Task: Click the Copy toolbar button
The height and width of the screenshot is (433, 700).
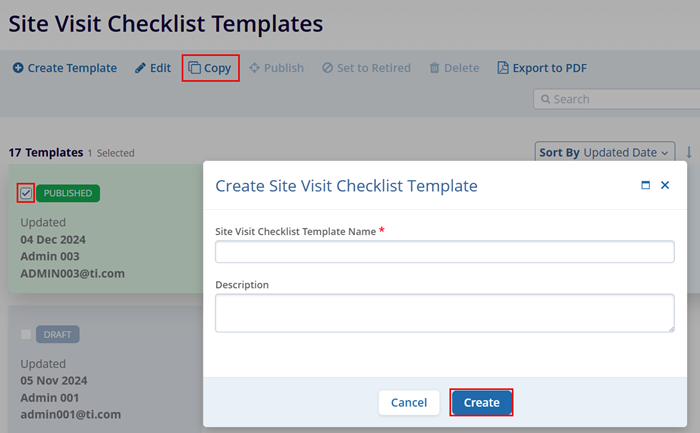Action: point(210,68)
